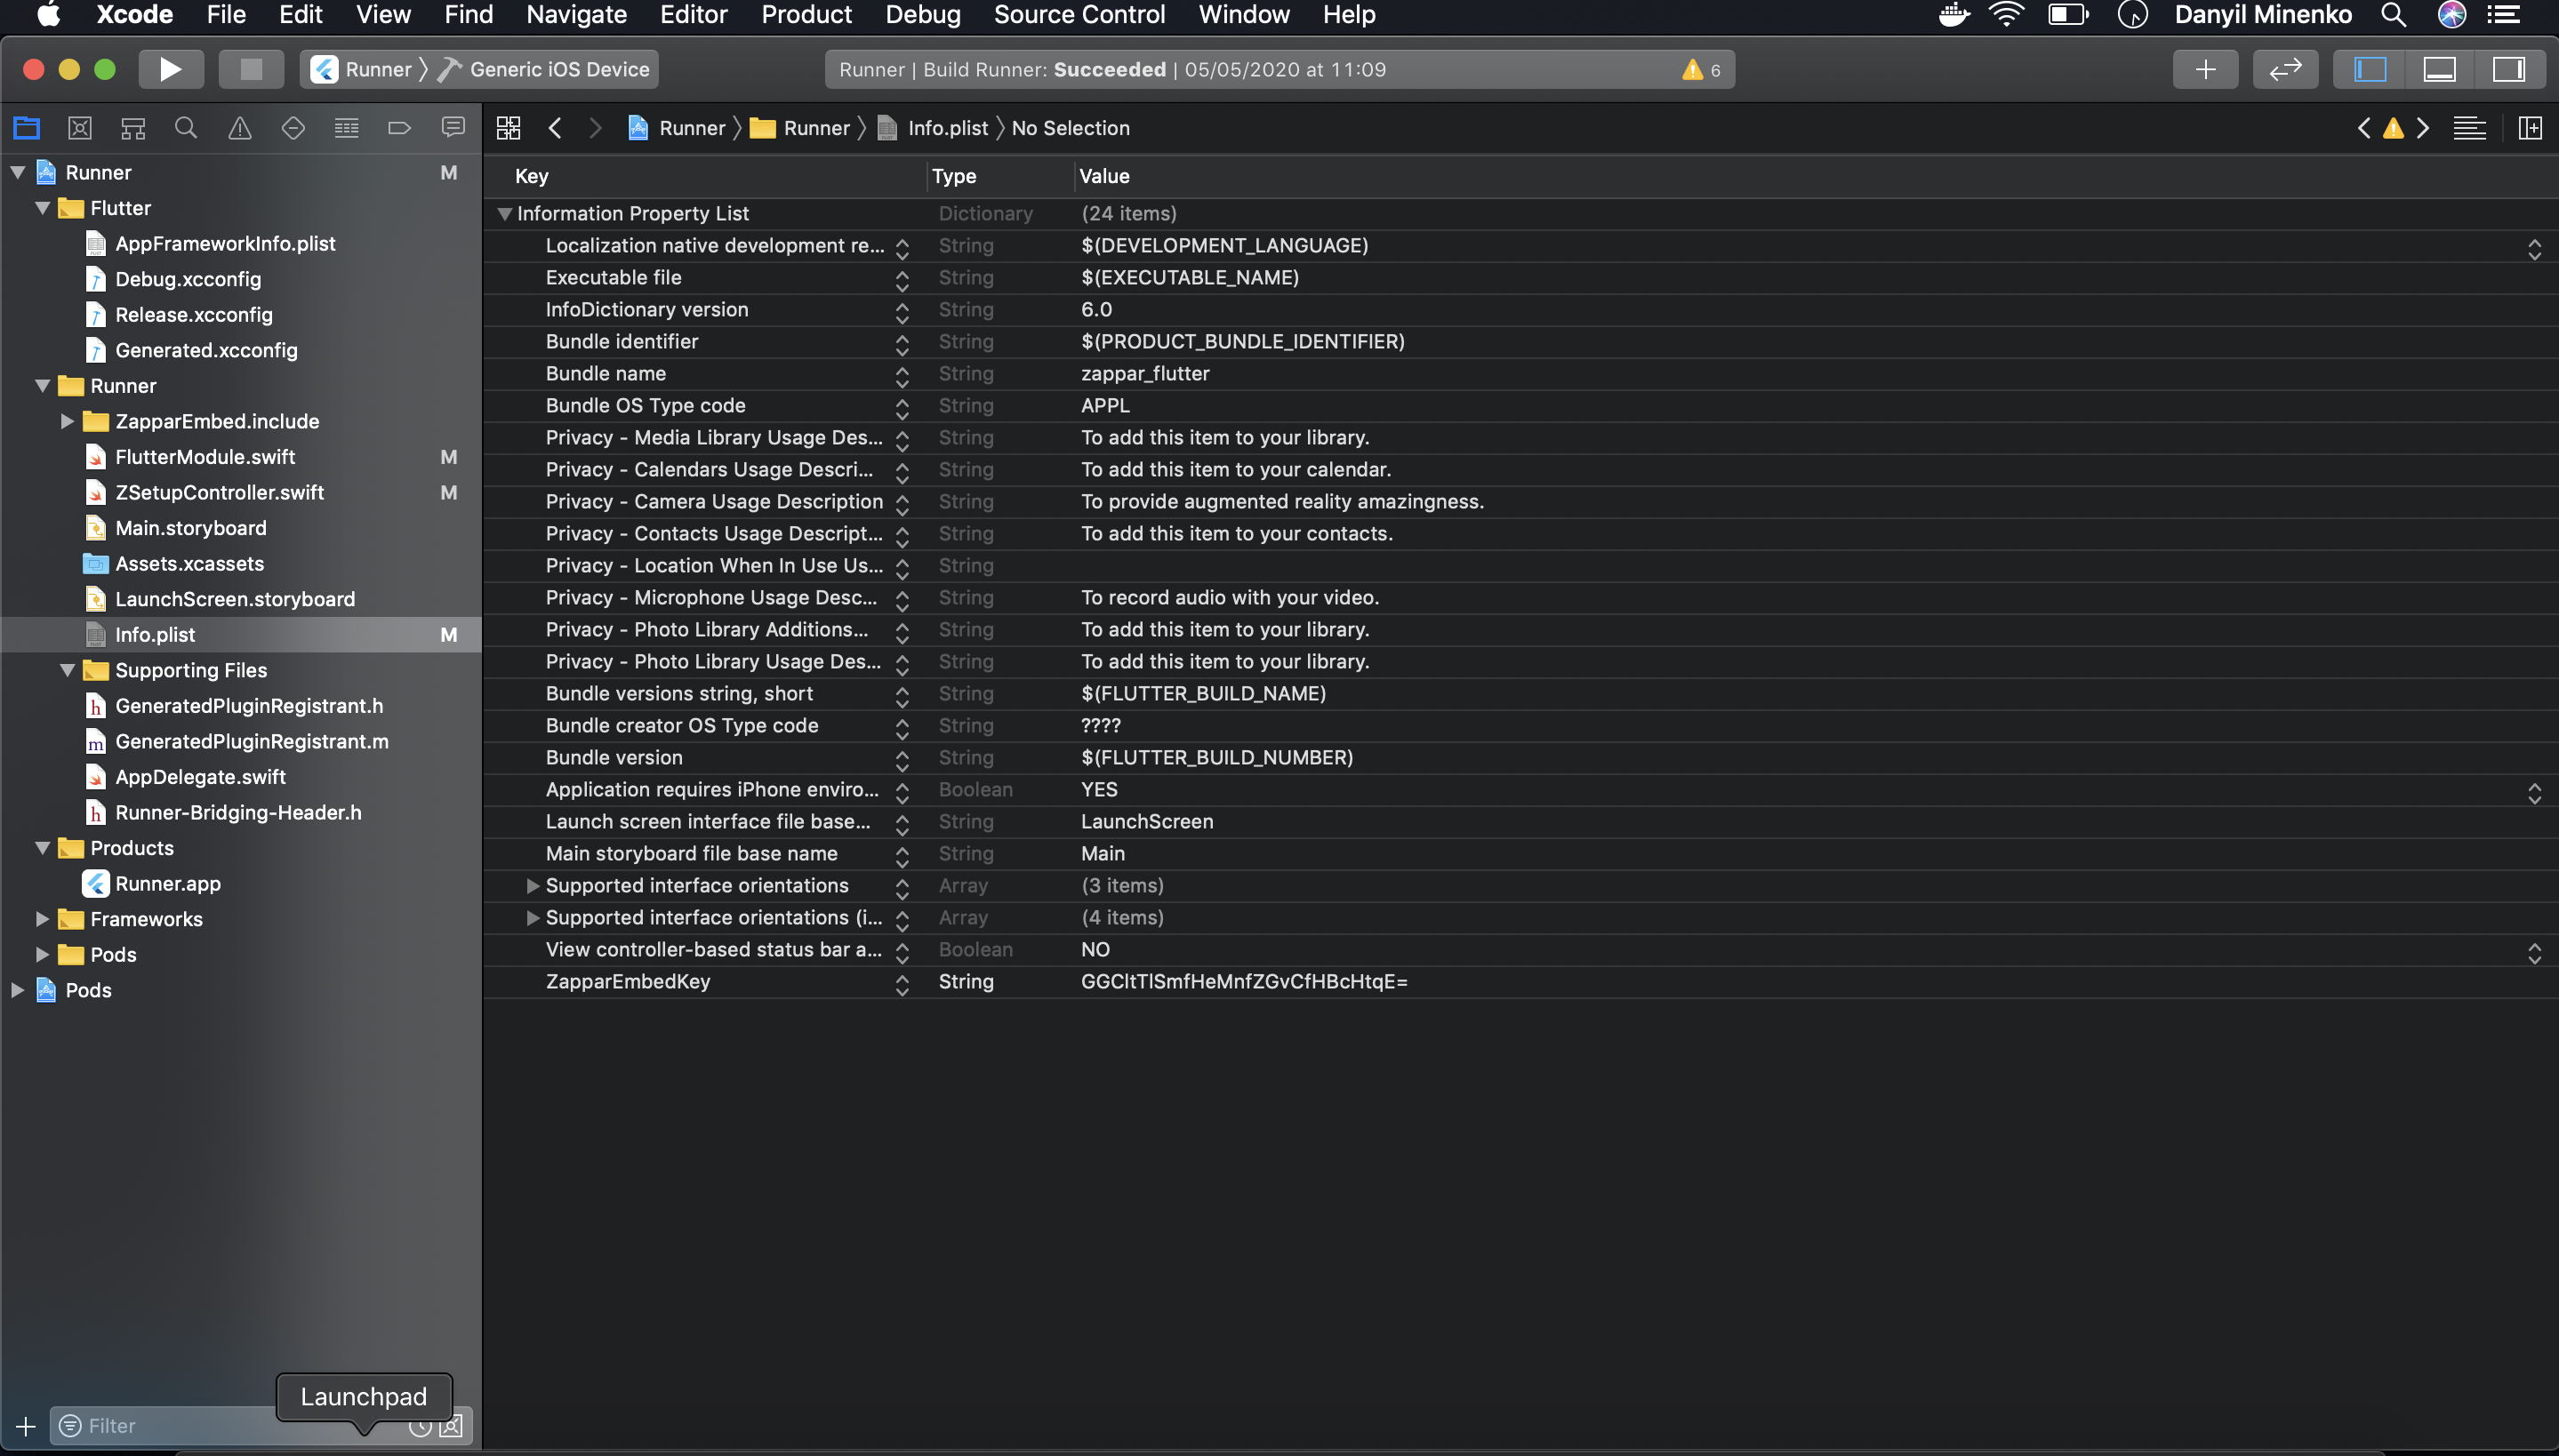Select the ZapparEmbedKey value string

point(1244,981)
